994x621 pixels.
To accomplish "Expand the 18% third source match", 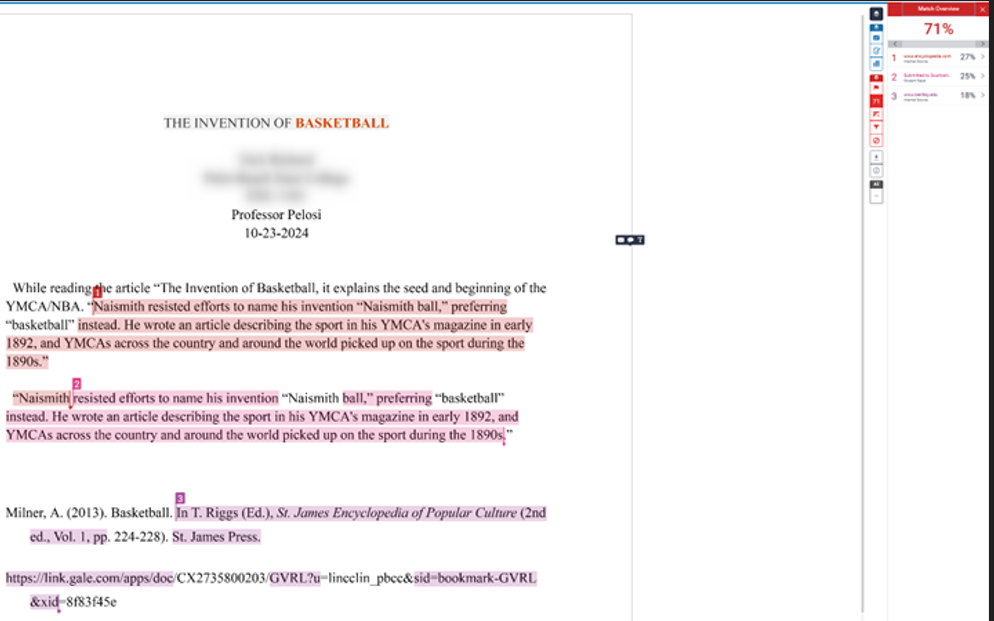I will click(984, 95).
